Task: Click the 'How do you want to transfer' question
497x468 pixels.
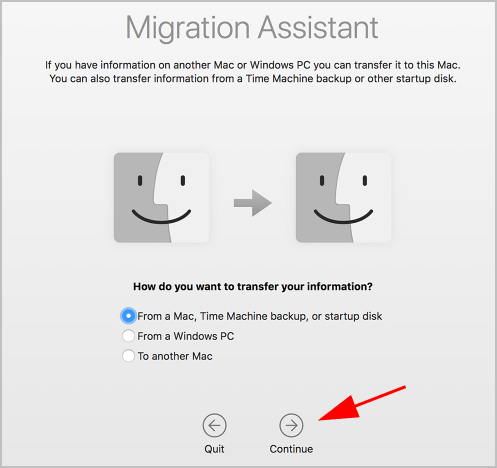Action: [x=253, y=287]
